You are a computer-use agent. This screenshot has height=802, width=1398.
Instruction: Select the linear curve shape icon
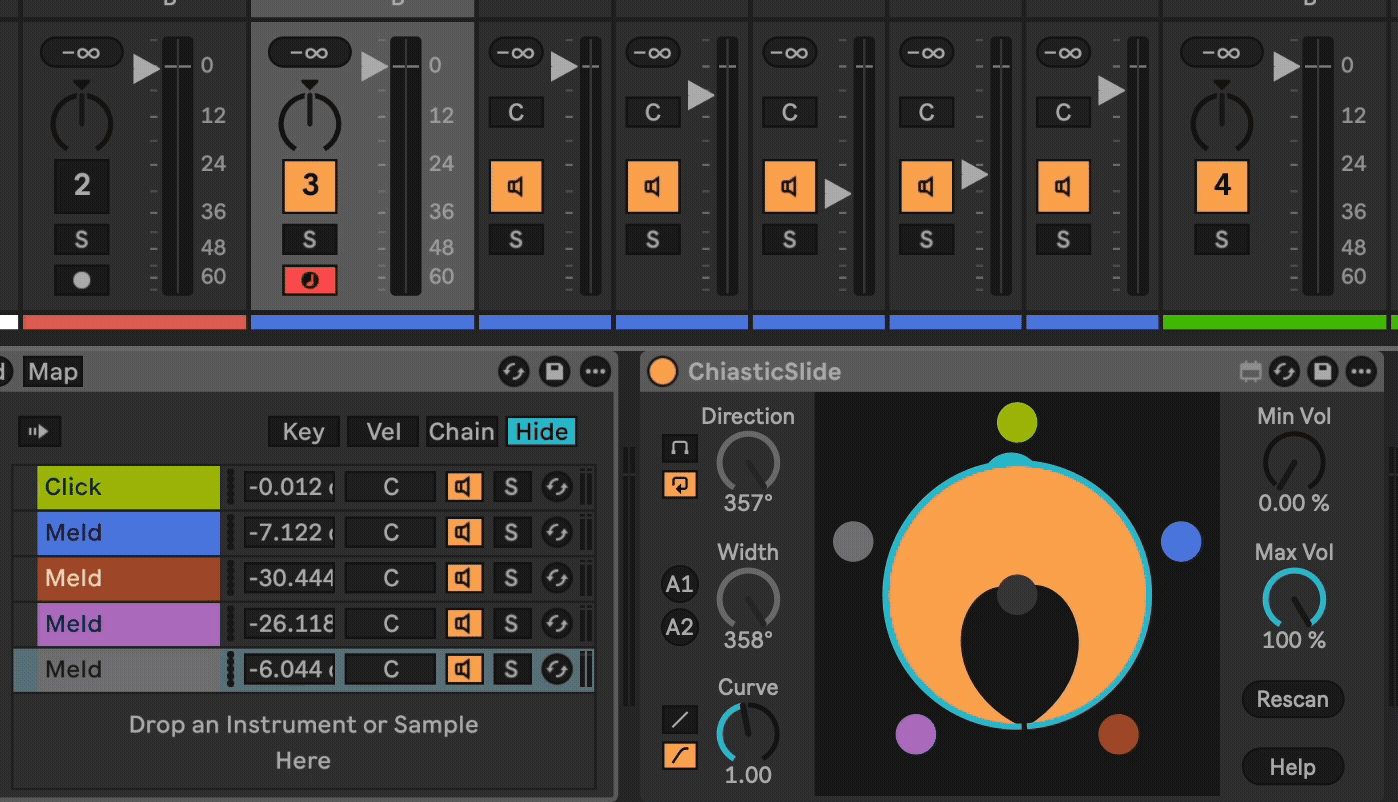click(x=680, y=719)
